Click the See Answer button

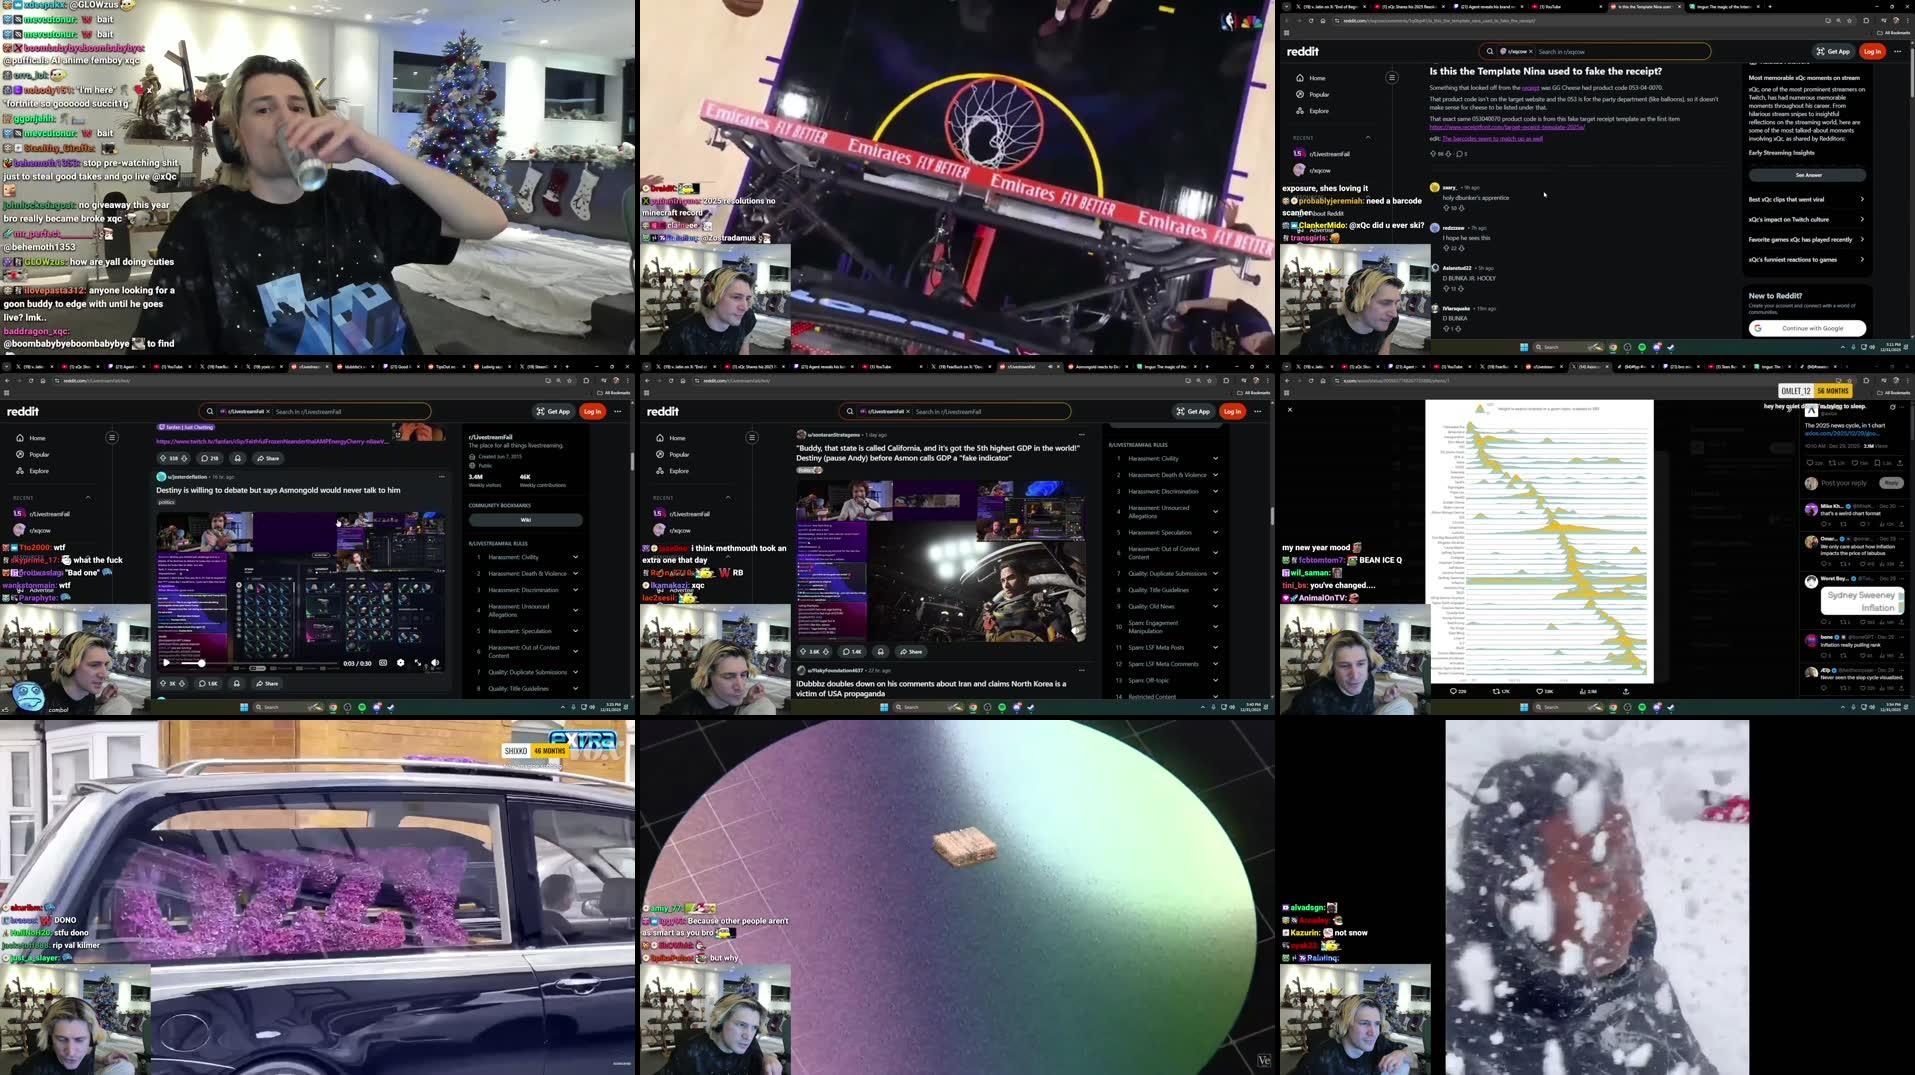1807,175
